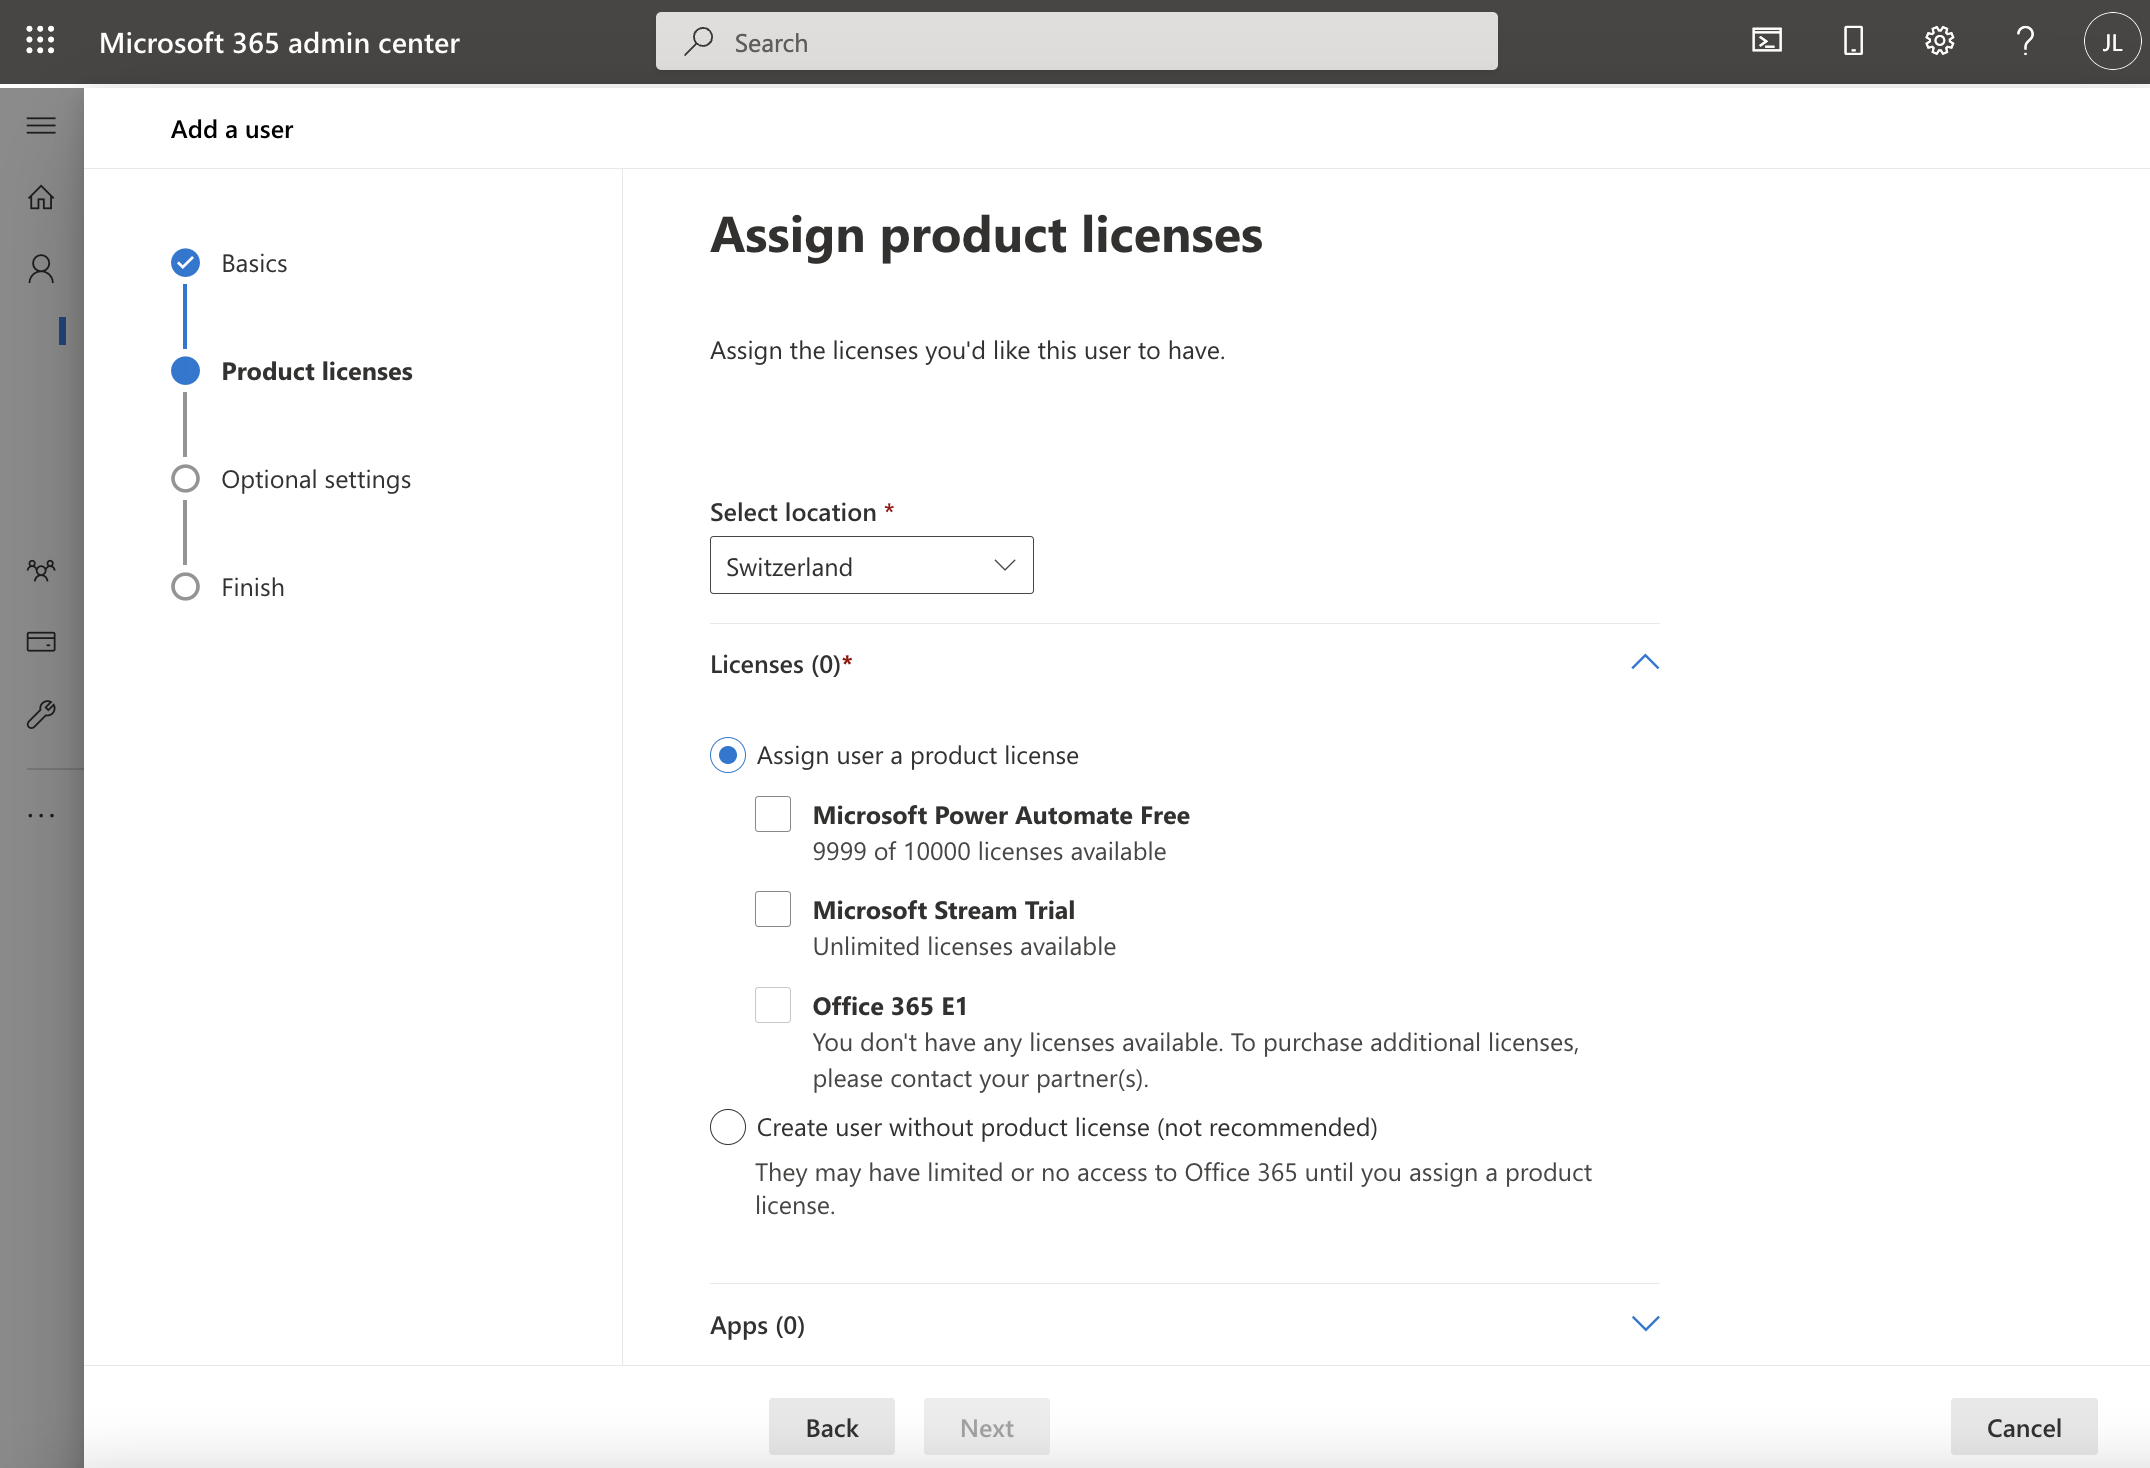Open the mobile app icon in header
Image resolution: width=2150 pixels, height=1468 pixels.
coord(1853,41)
